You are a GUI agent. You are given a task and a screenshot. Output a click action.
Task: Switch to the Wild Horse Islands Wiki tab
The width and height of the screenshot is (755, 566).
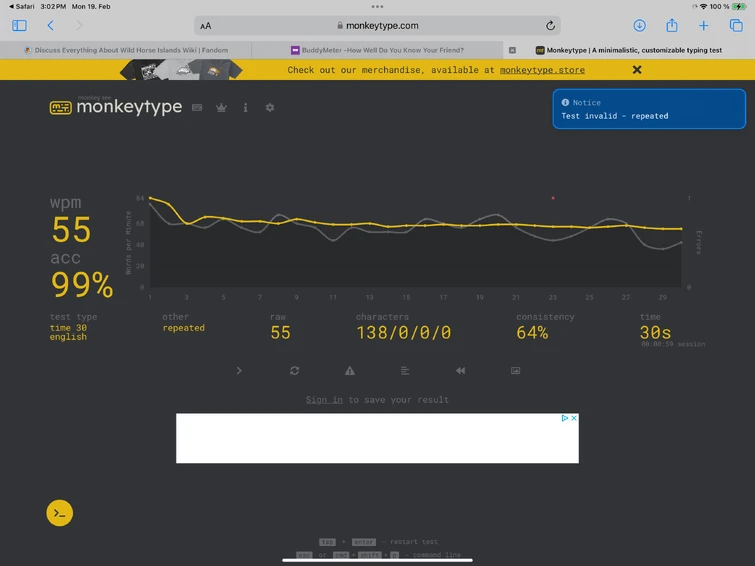click(x=126, y=50)
